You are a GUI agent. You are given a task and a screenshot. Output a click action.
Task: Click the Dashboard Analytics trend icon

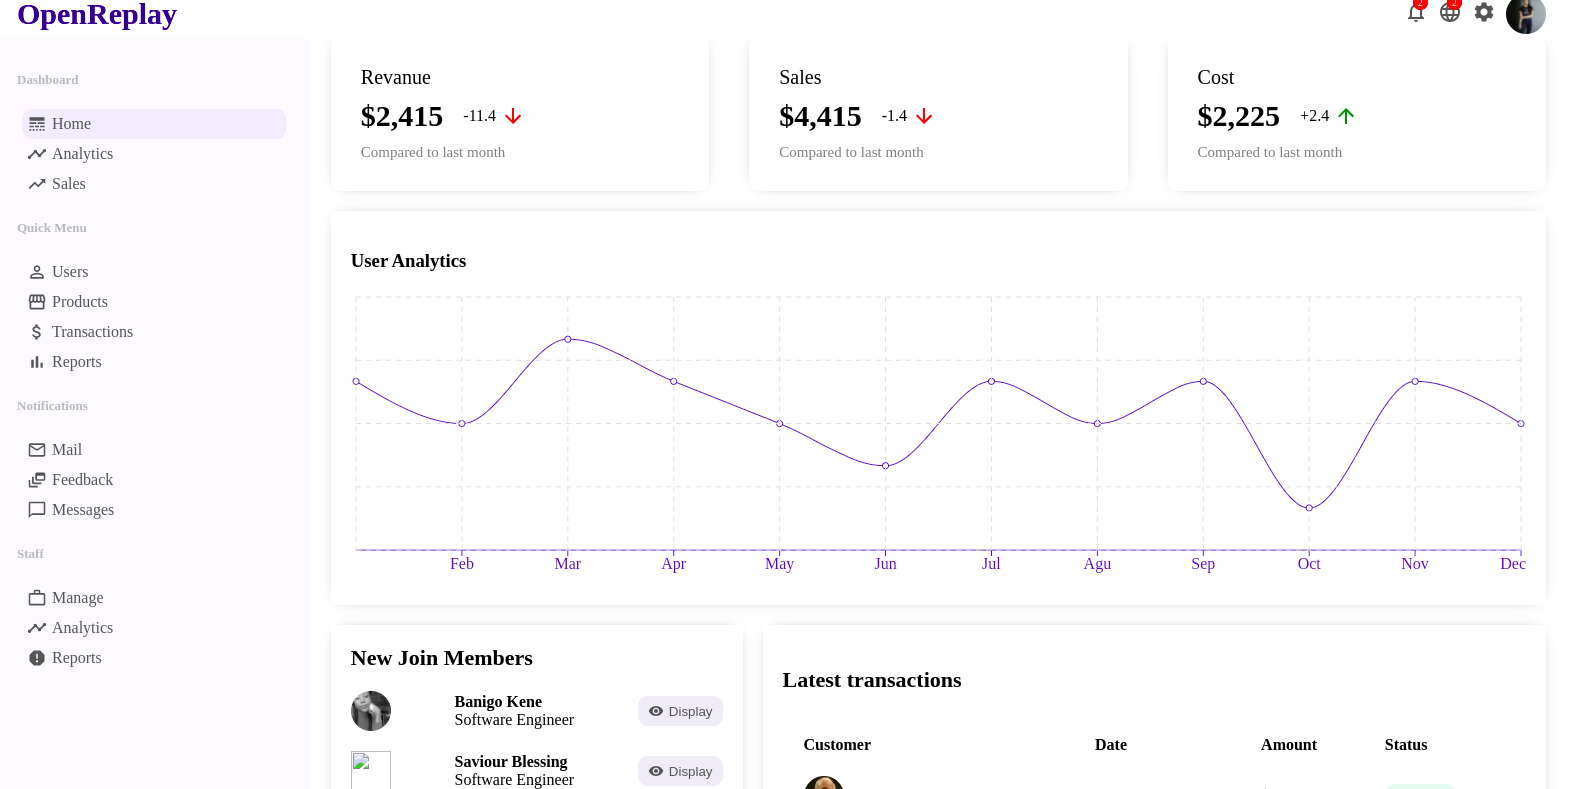pos(37,154)
